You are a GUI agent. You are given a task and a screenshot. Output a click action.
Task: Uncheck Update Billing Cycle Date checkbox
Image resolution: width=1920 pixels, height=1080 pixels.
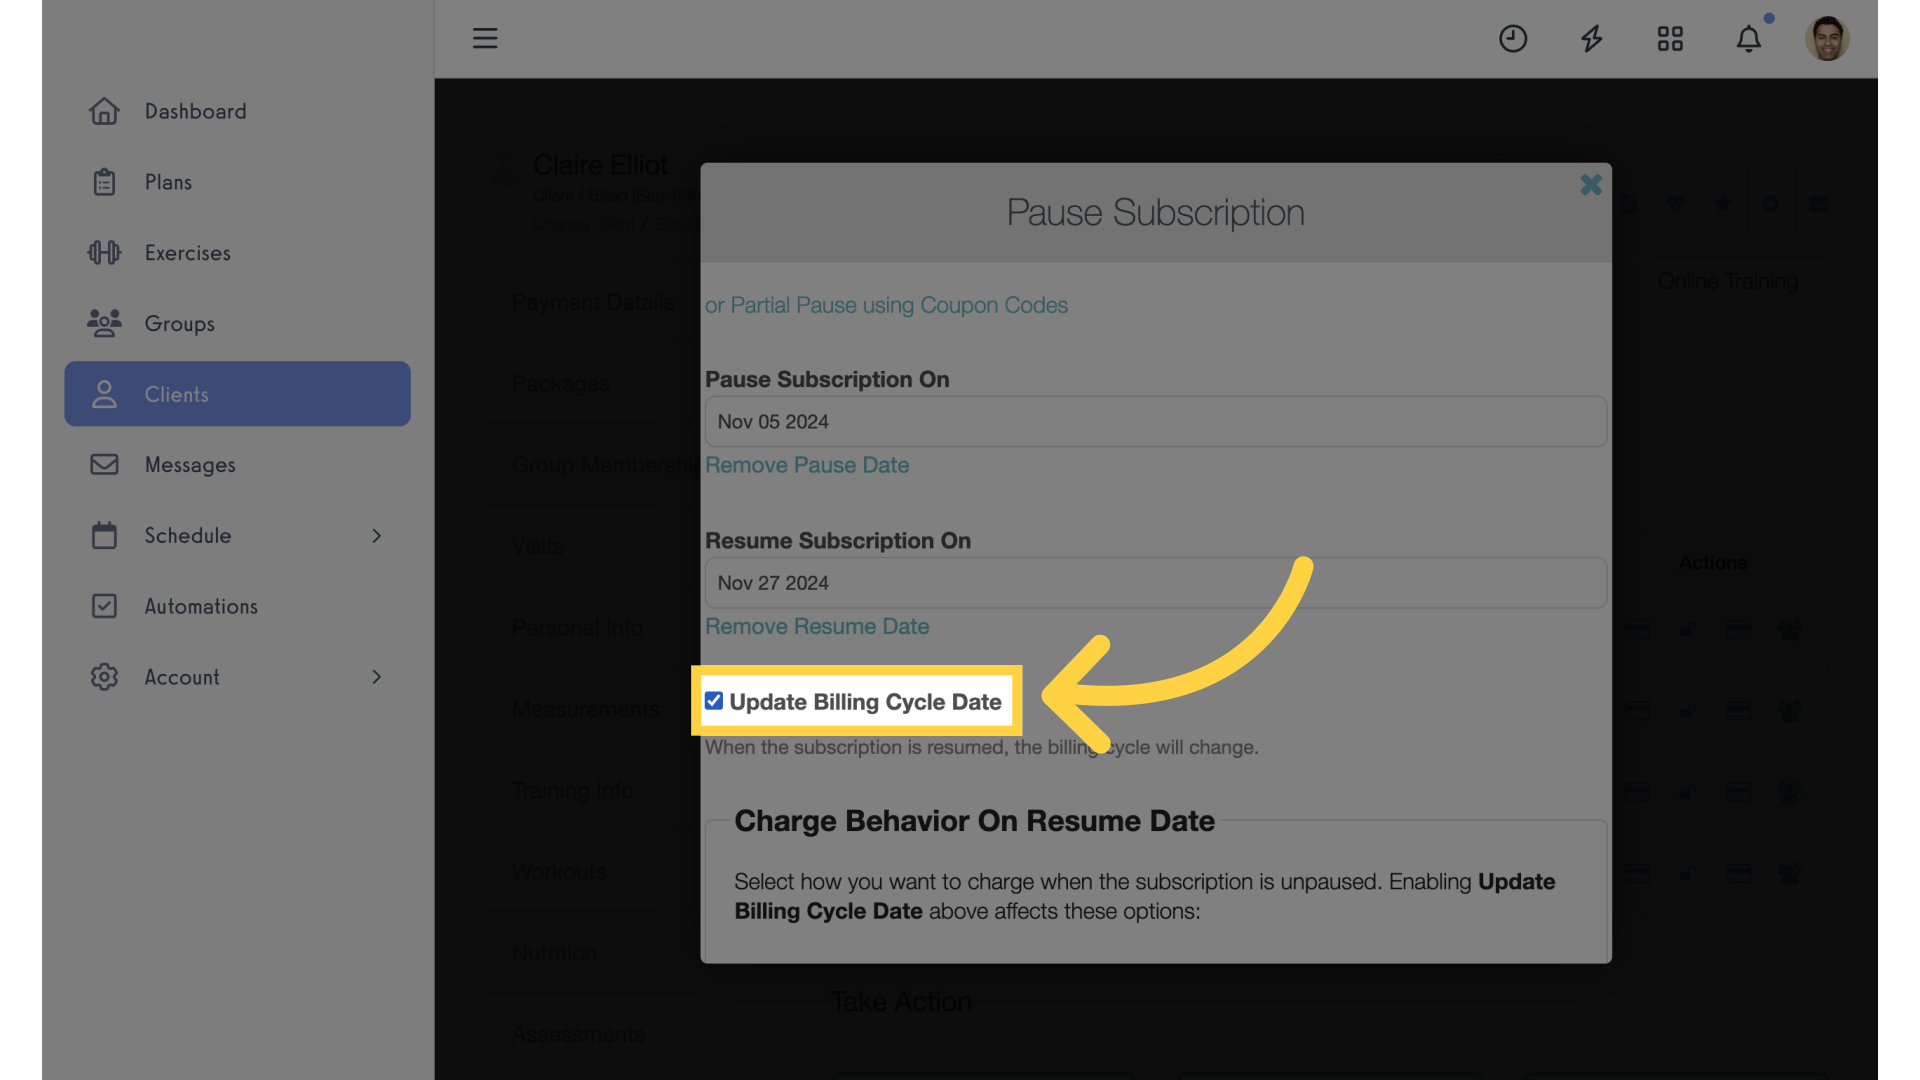714,701
